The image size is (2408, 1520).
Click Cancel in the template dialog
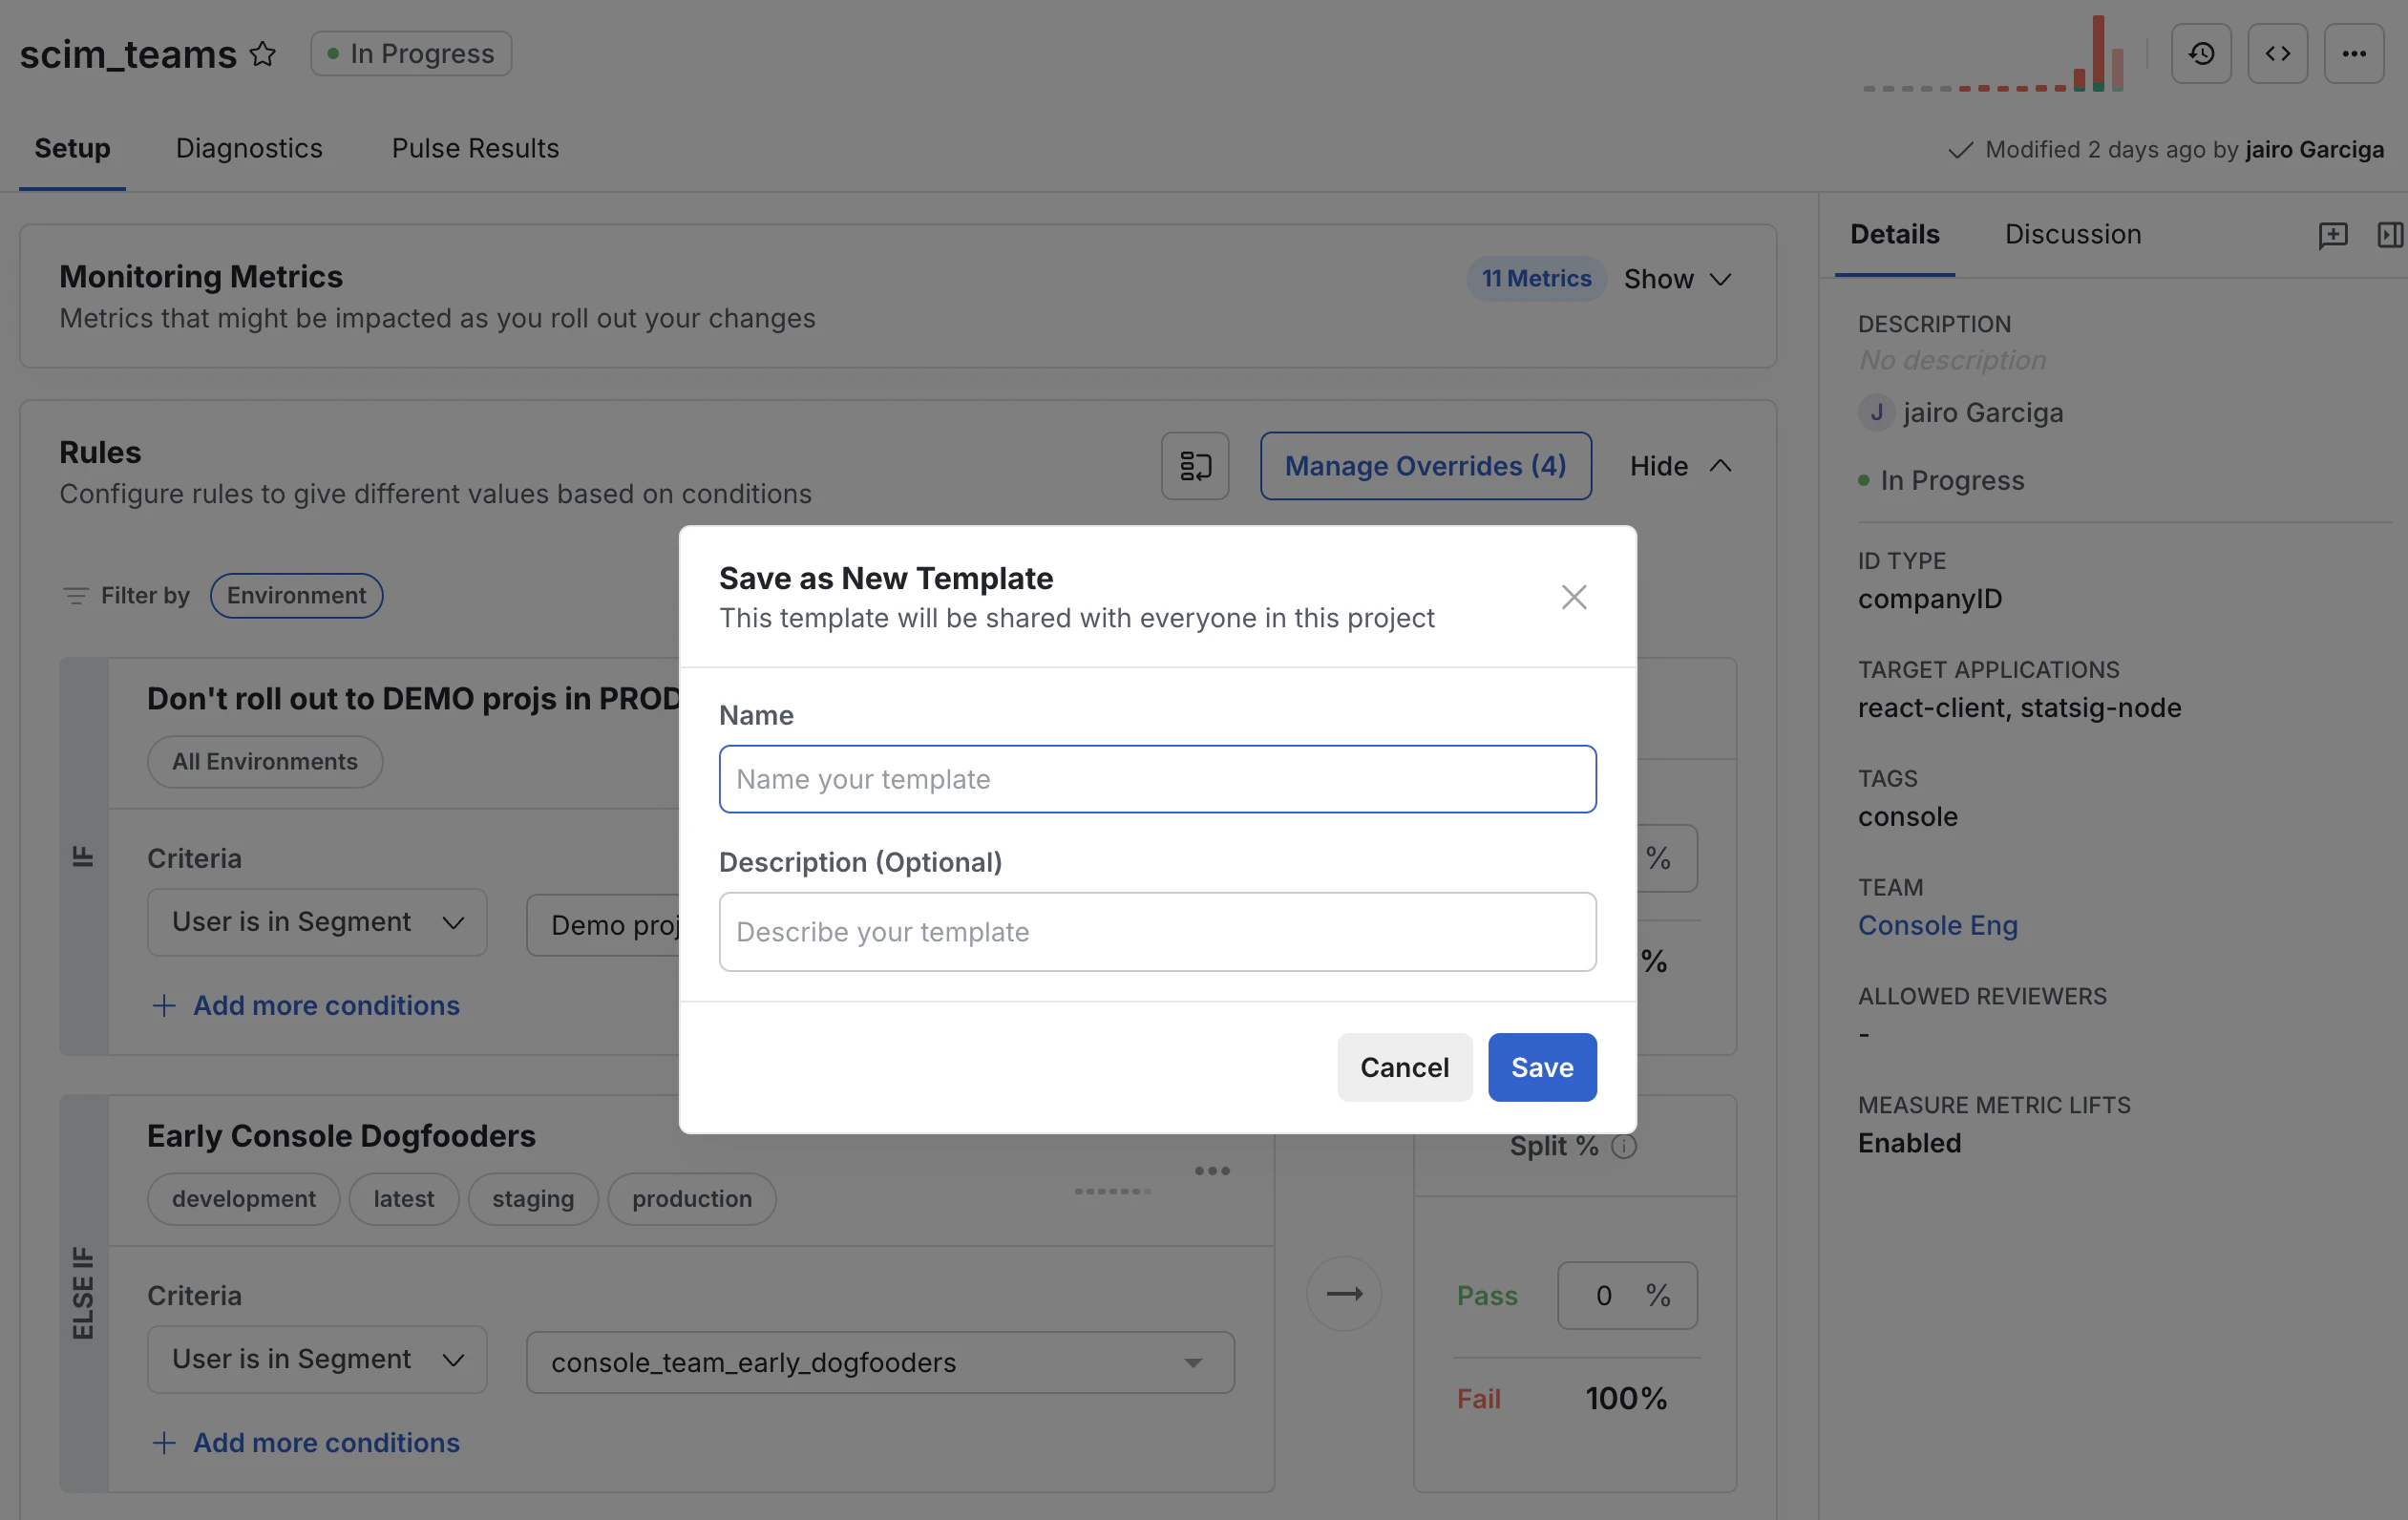tap(1404, 1067)
